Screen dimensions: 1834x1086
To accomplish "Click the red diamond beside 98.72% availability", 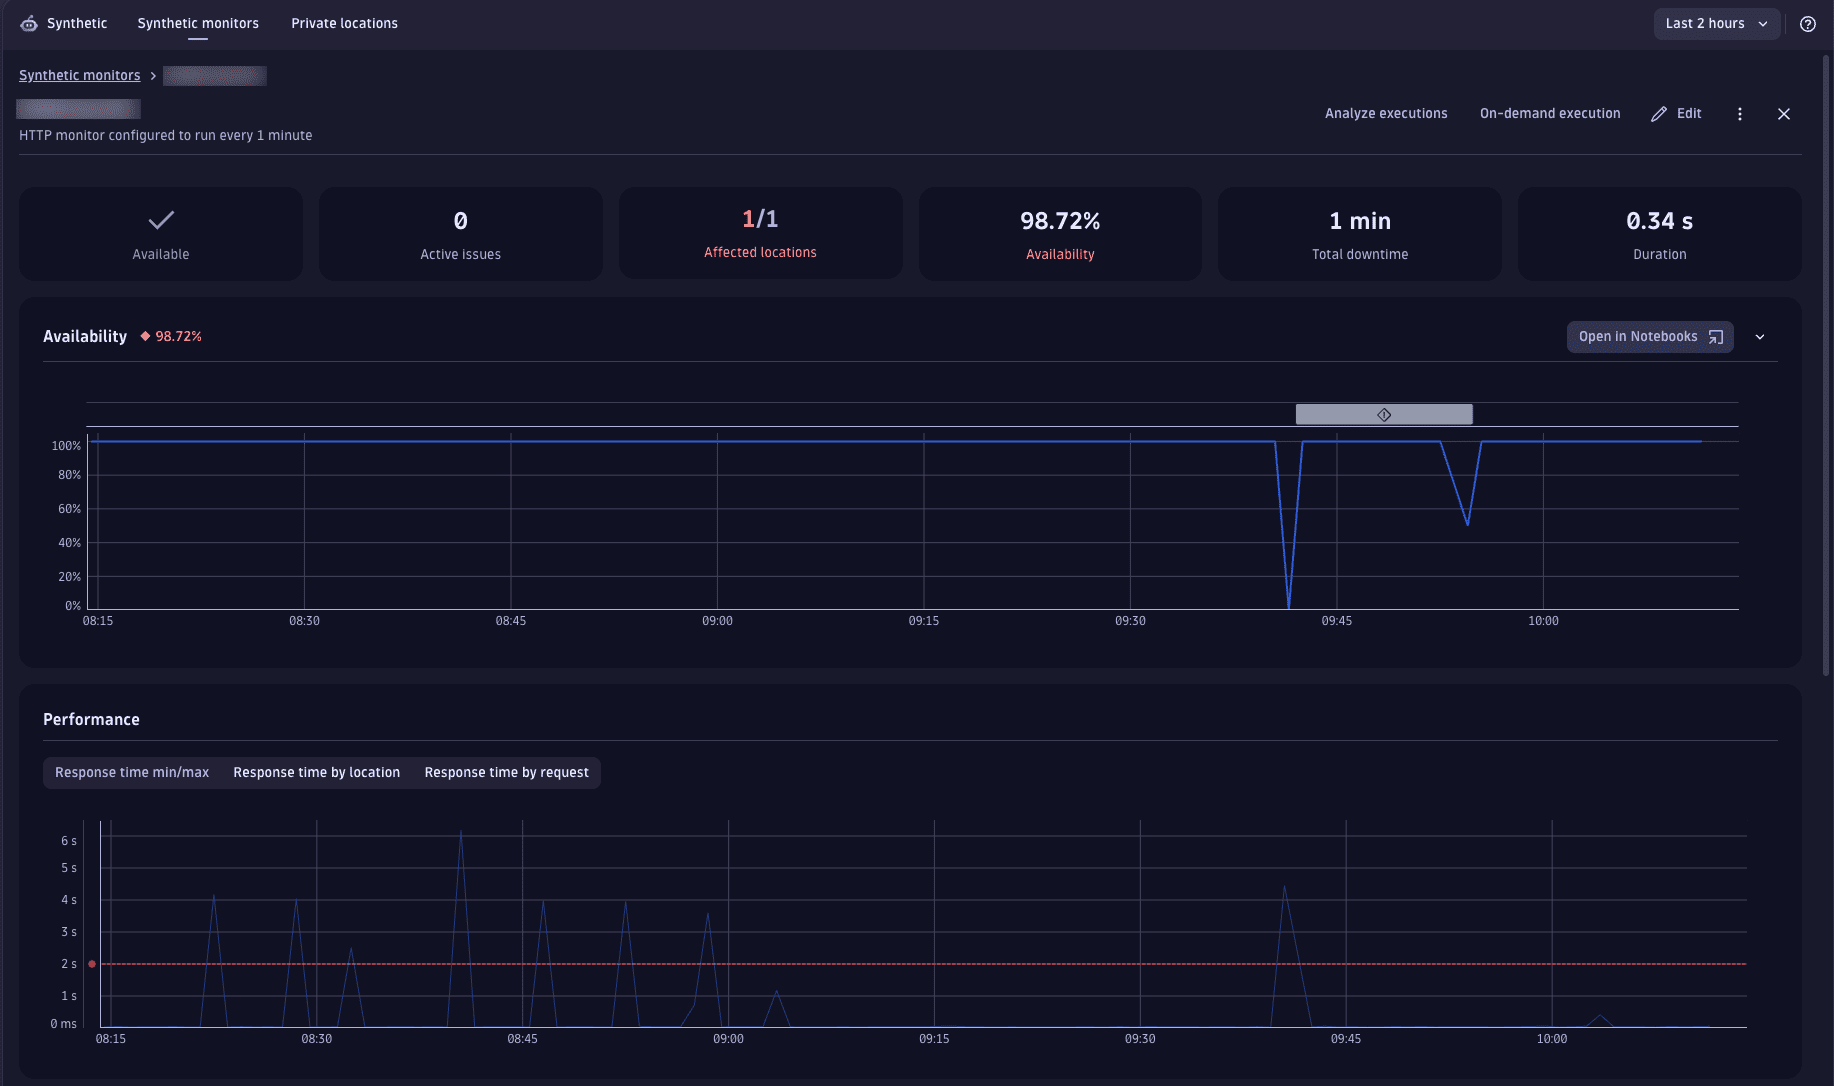I will tap(145, 336).
